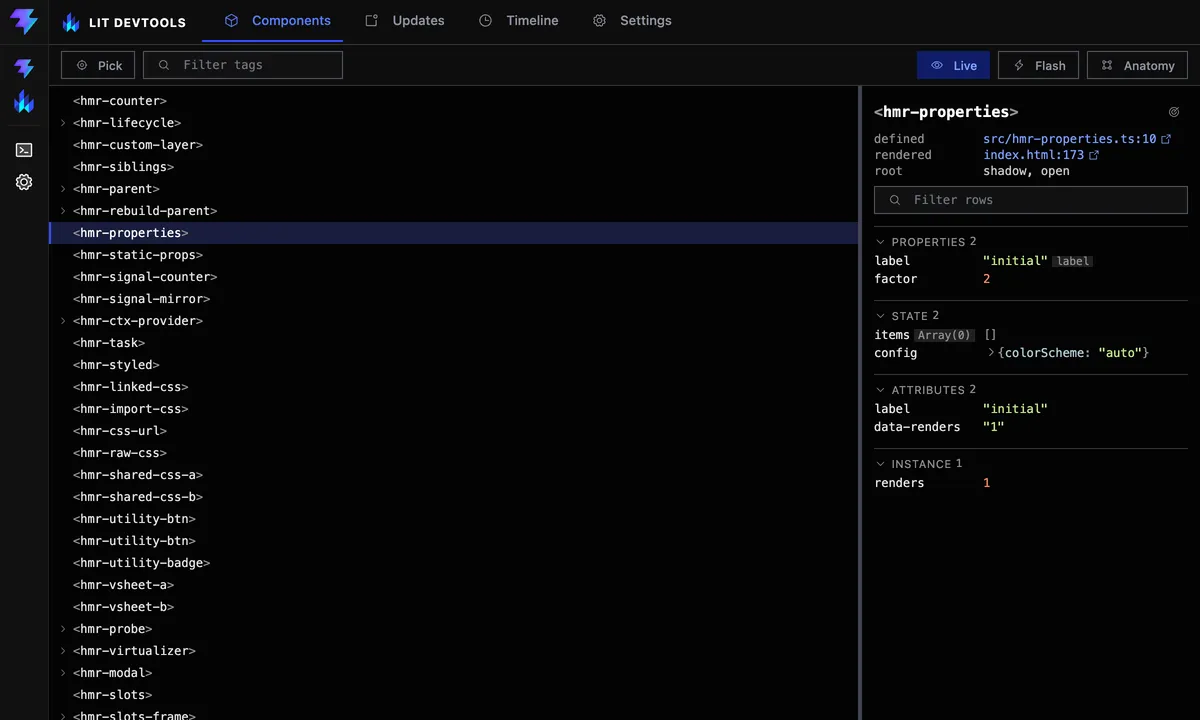Select the hmr-static-props row
The height and width of the screenshot is (720, 1200).
[x=454, y=255]
